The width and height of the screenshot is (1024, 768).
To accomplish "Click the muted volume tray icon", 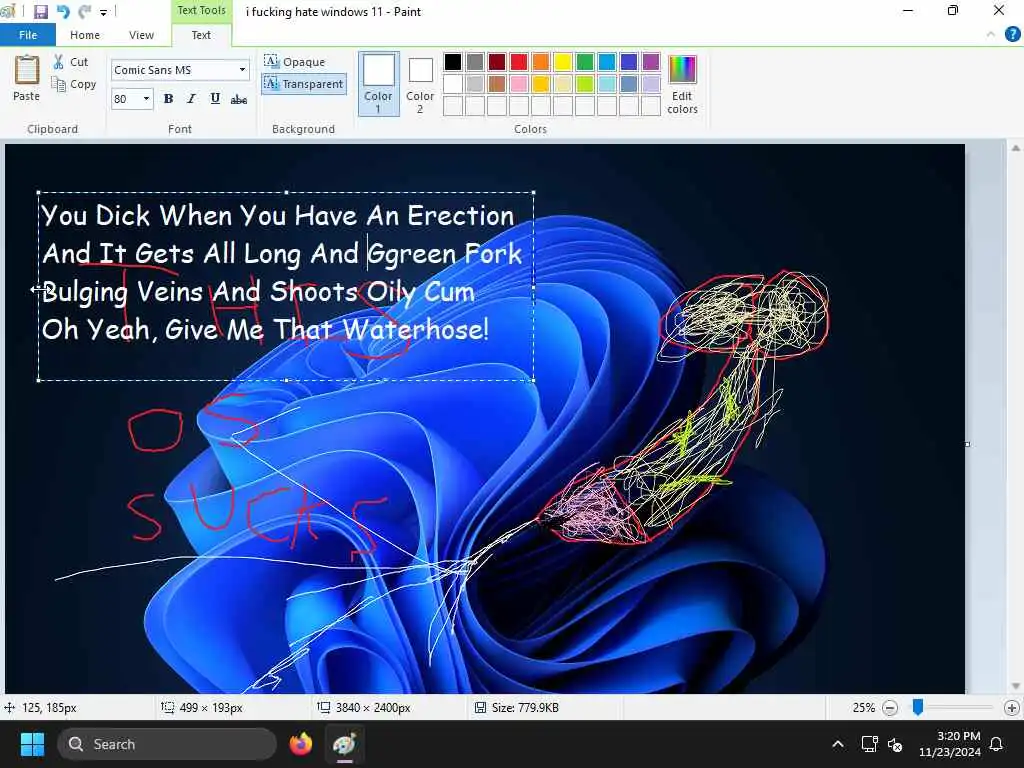I will [x=895, y=744].
